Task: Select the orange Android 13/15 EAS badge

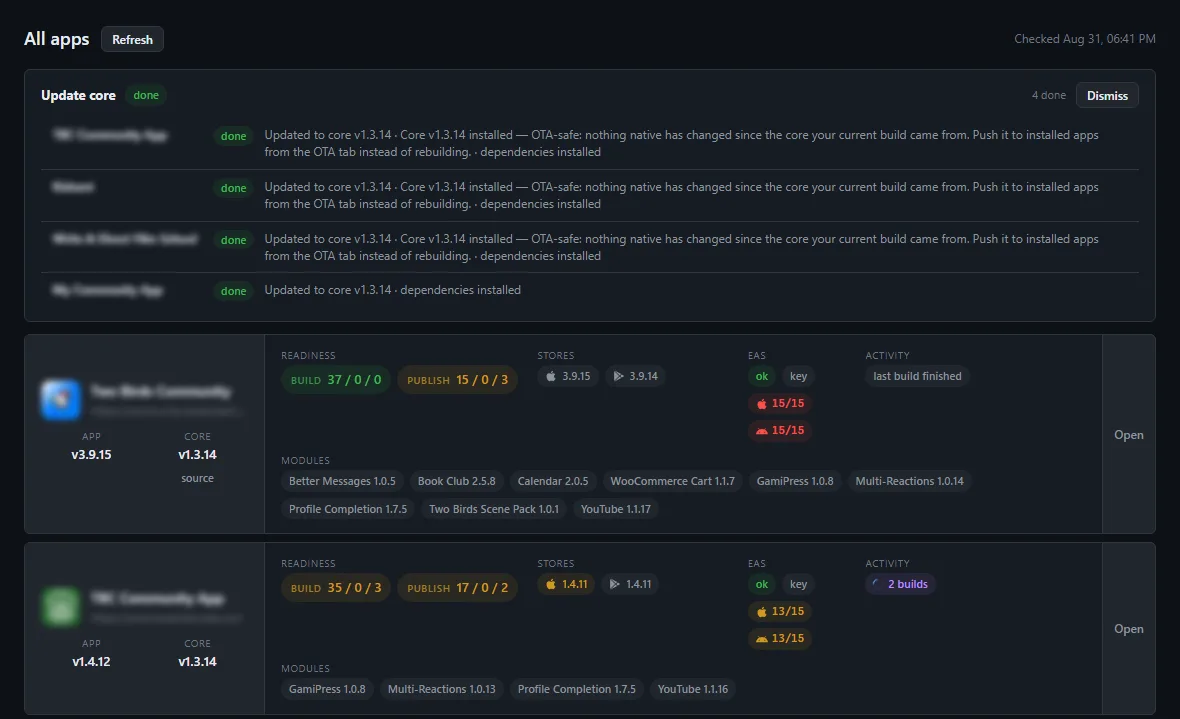Action: 780,638
